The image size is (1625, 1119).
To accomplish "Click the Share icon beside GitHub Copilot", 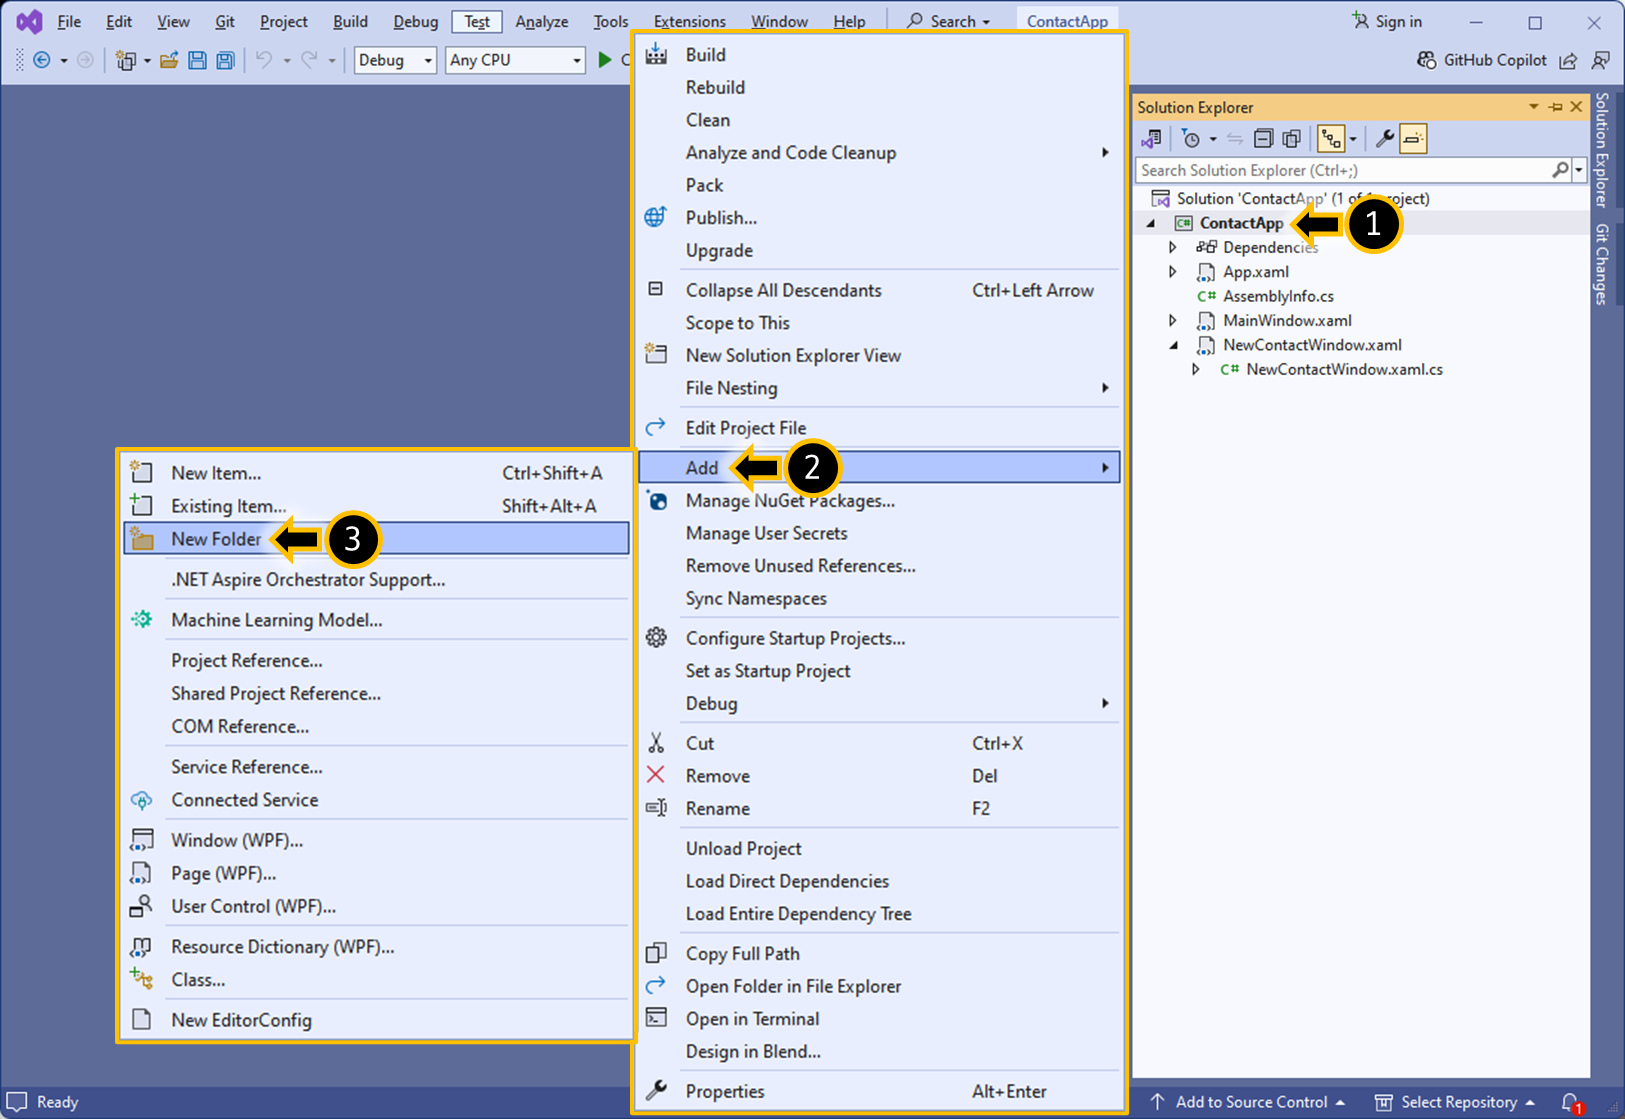I will click(x=1568, y=61).
